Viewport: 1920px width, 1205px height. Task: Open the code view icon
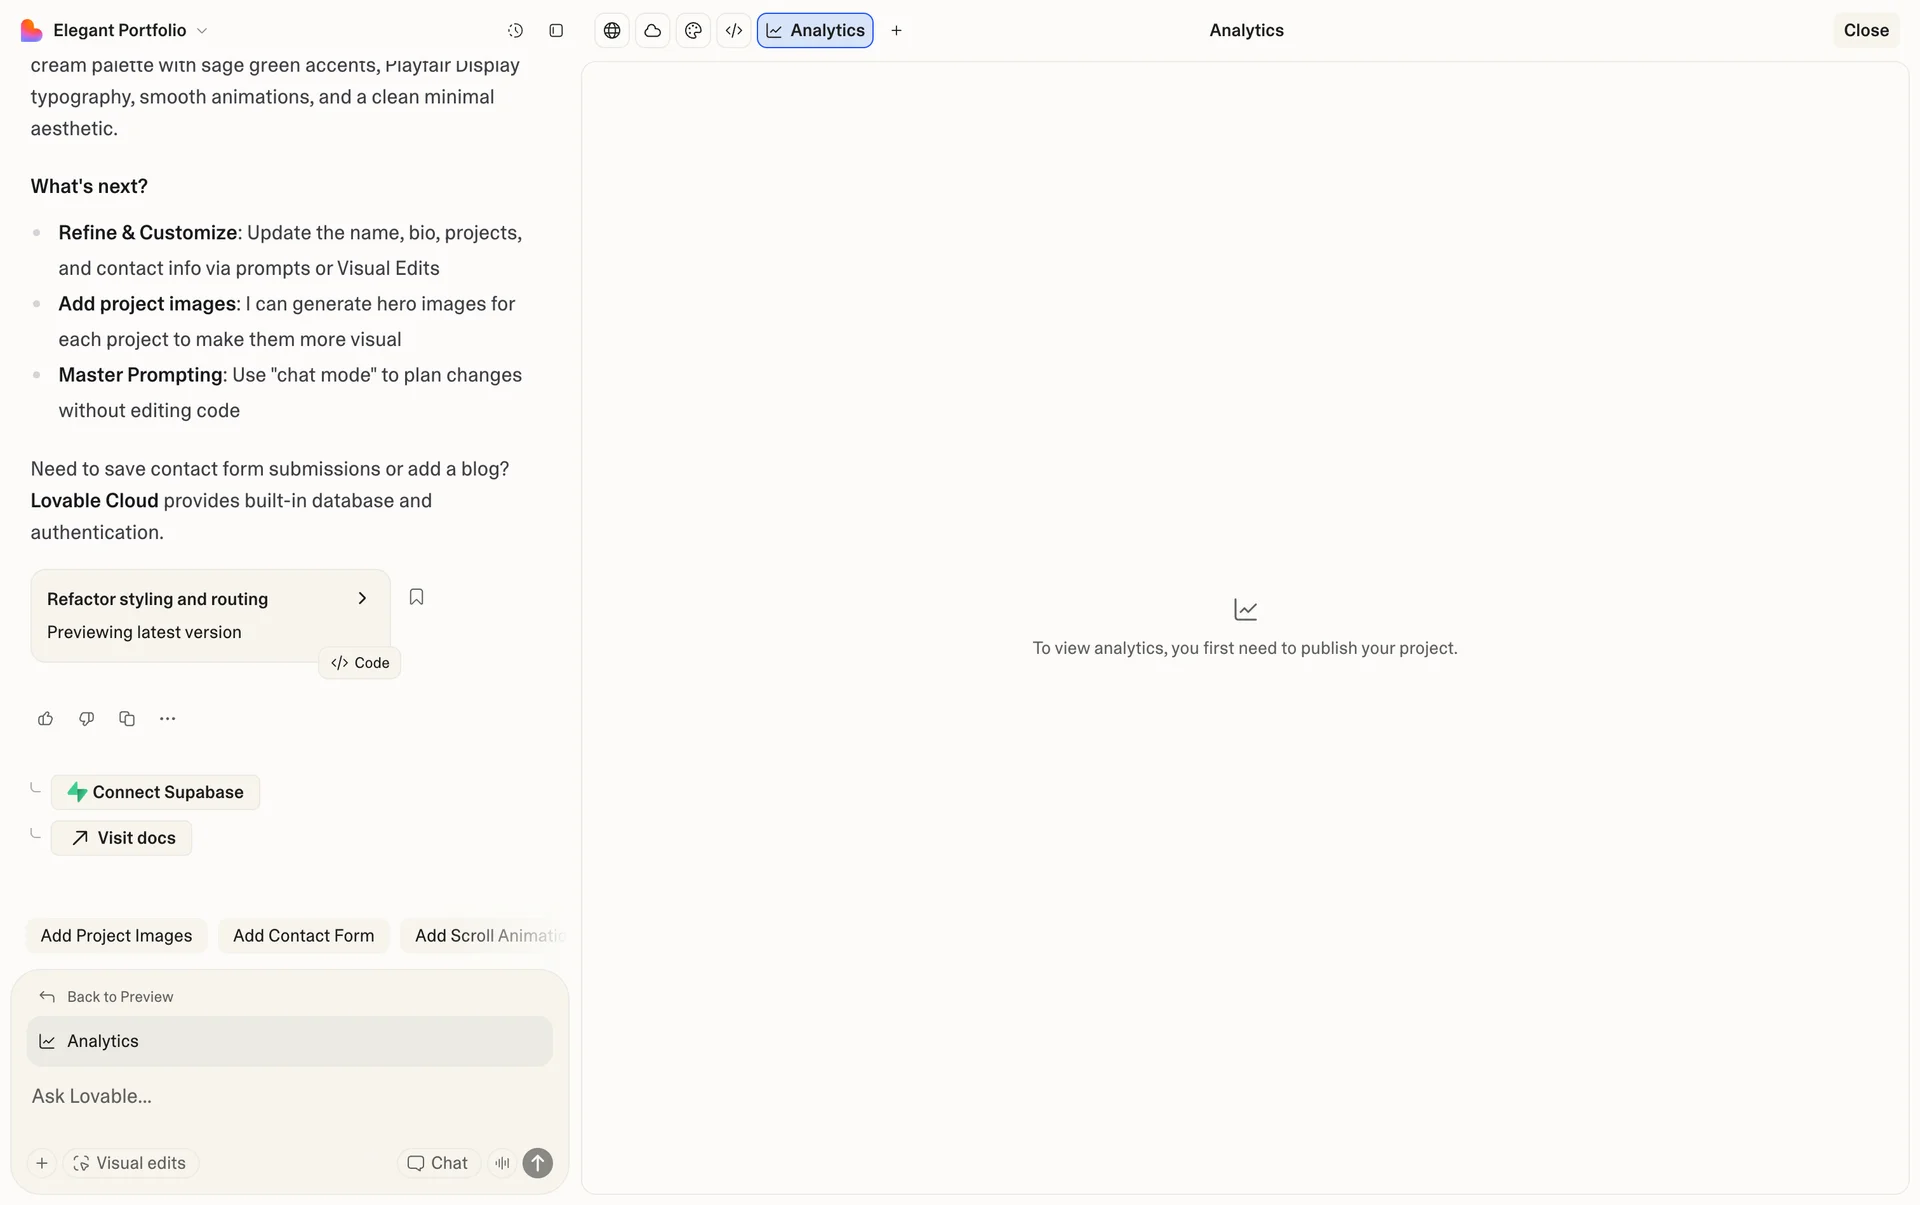click(733, 31)
